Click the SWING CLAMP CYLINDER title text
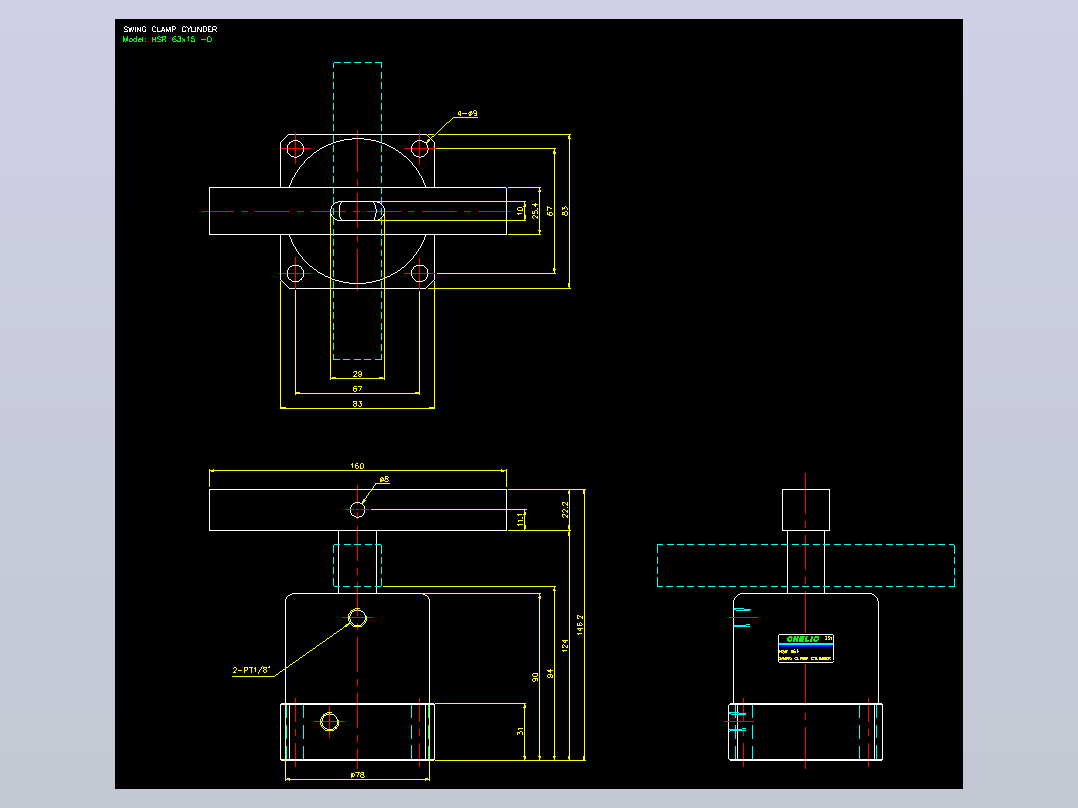This screenshot has height=808, width=1078. 170,29
